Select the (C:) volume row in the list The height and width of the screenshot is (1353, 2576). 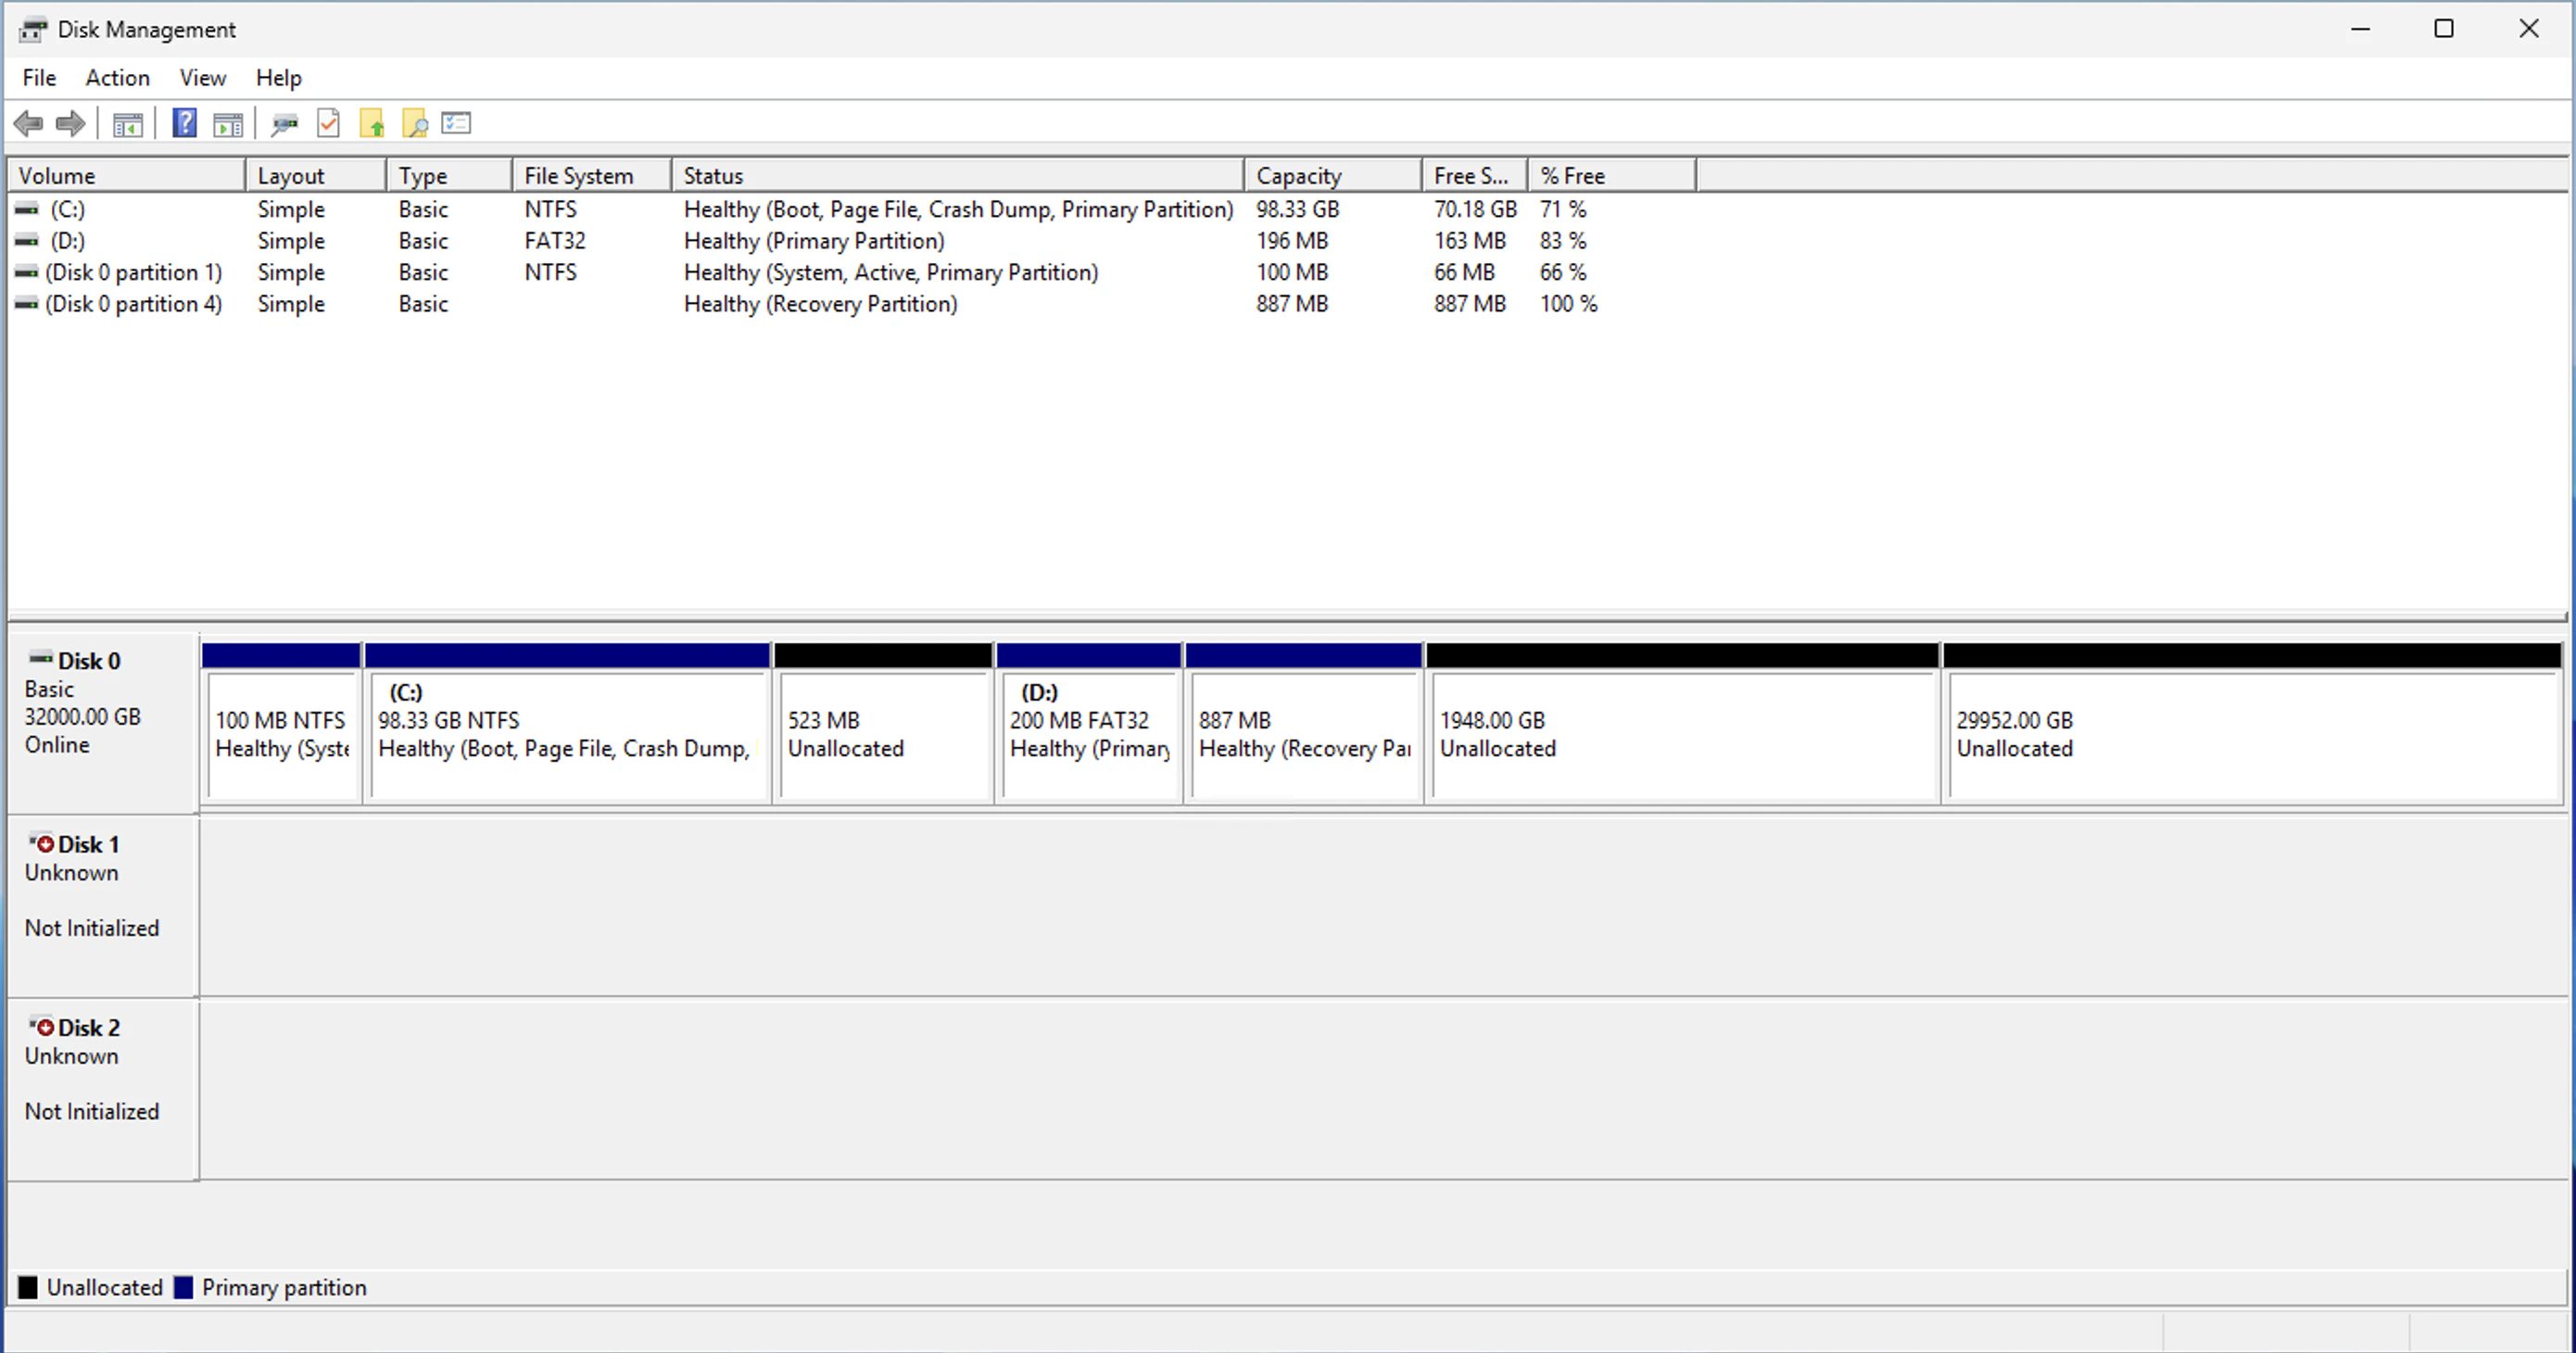(x=852, y=209)
